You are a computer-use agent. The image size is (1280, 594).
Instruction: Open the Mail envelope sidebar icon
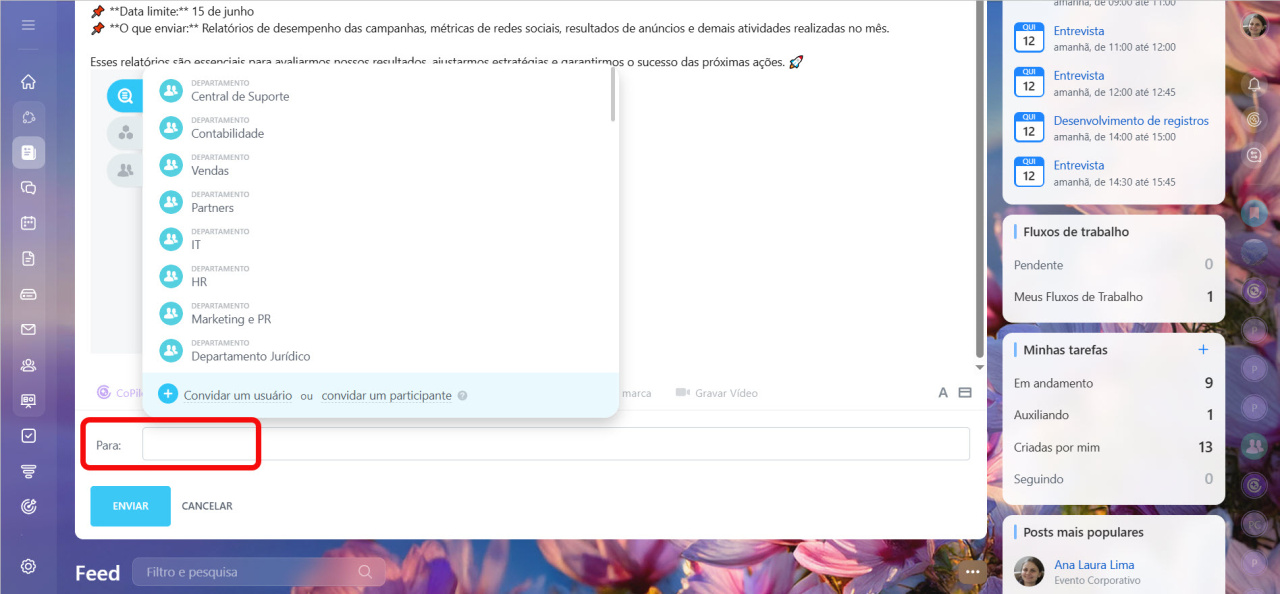pos(28,329)
